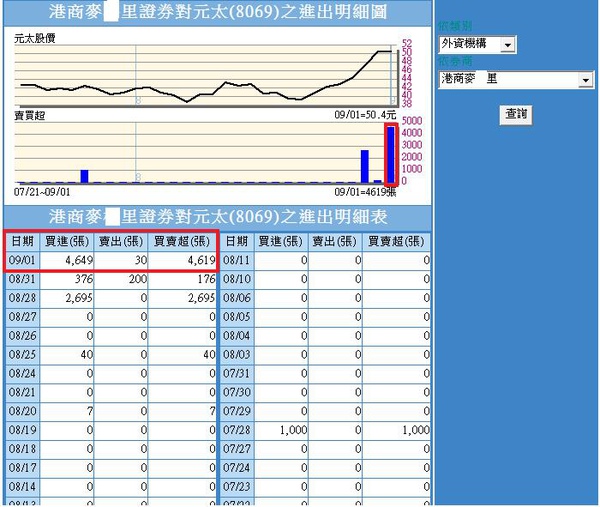Click the small blue bar around 07/28

(x=84, y=177)
